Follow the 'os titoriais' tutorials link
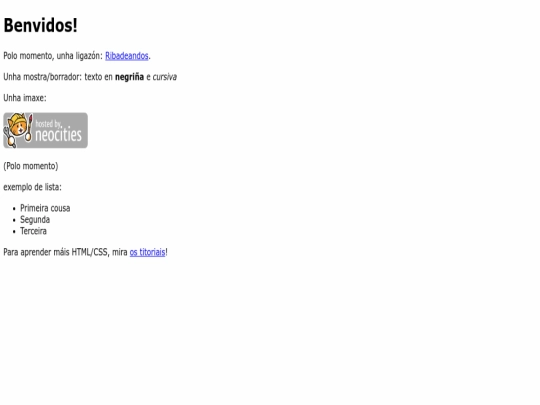This screenshot has height=405, width=540. pyautogui.click(x=147, y=252)
